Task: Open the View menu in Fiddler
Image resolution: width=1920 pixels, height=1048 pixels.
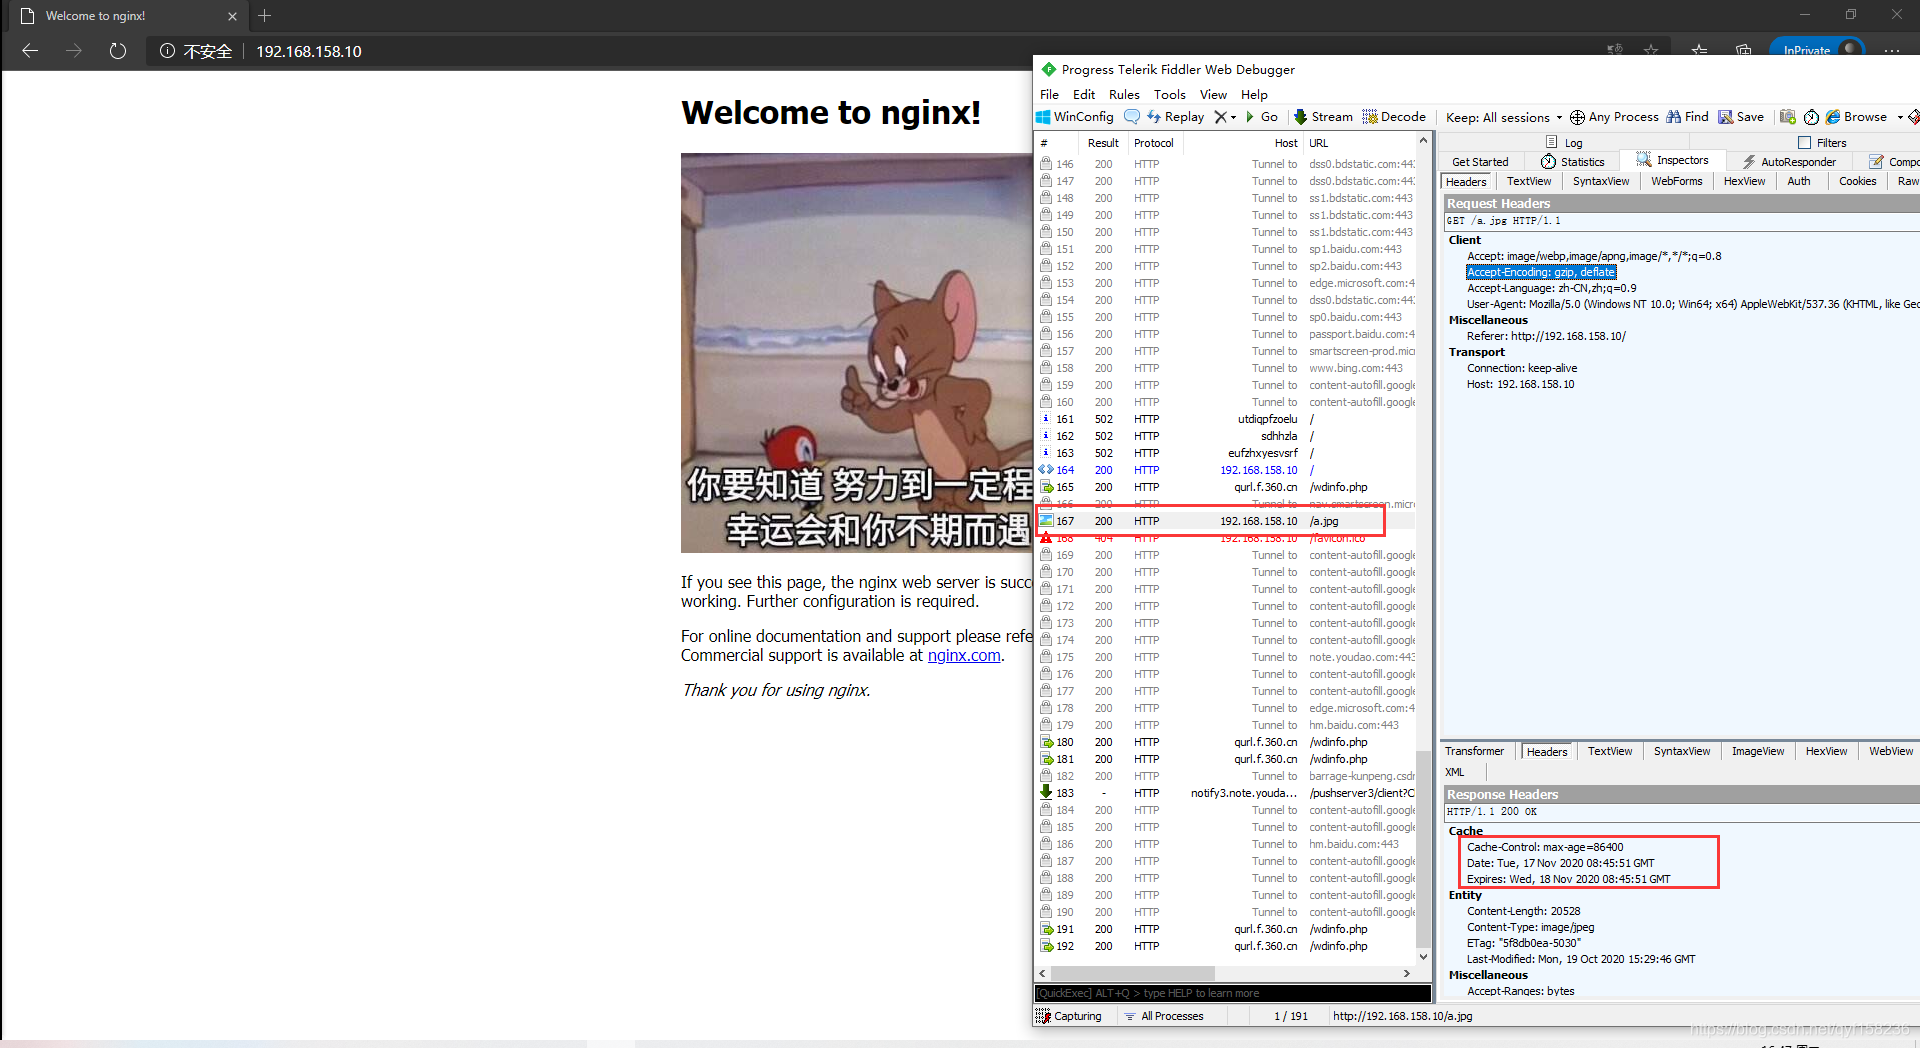Action: coord(1213,94)
